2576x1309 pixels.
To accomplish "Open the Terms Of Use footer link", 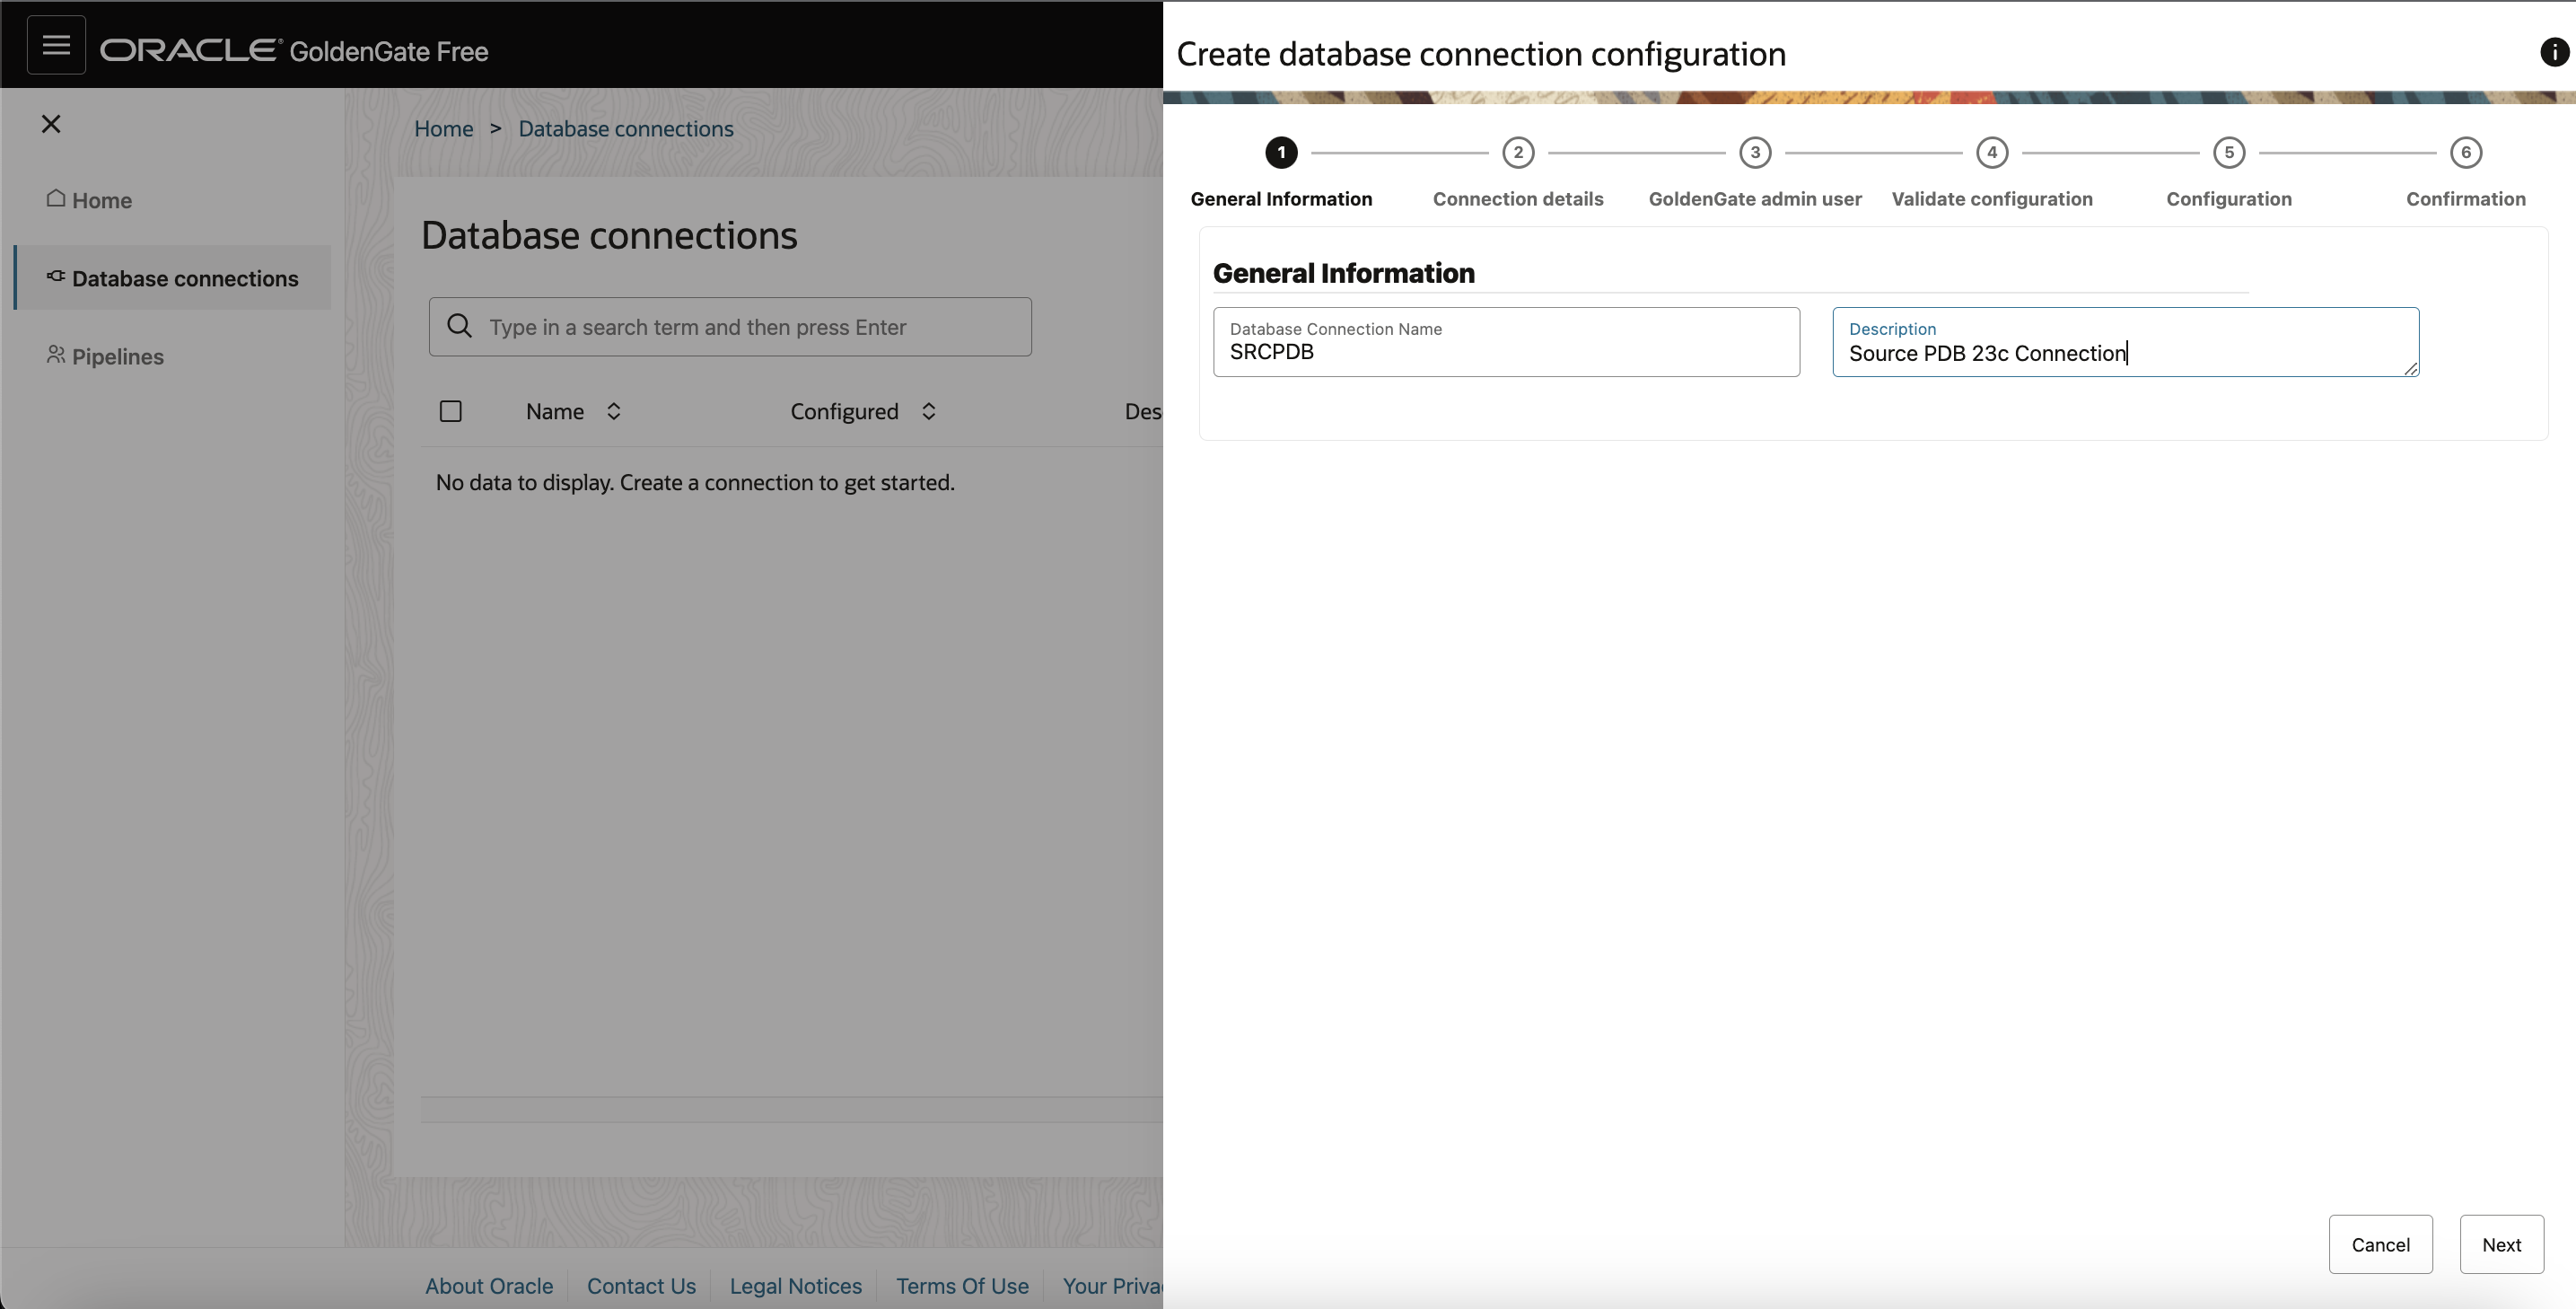I will (961, 1286).
